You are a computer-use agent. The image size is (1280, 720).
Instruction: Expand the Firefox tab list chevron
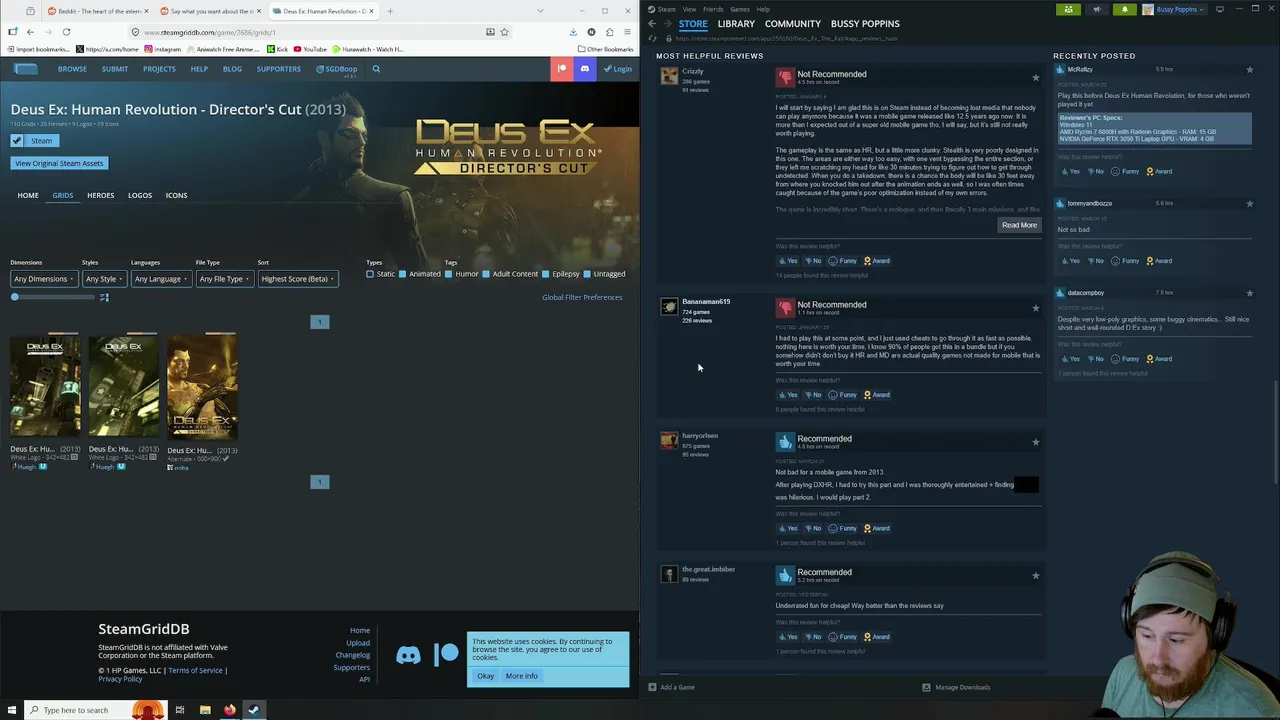pyautogui.click(x=540, y=11)
